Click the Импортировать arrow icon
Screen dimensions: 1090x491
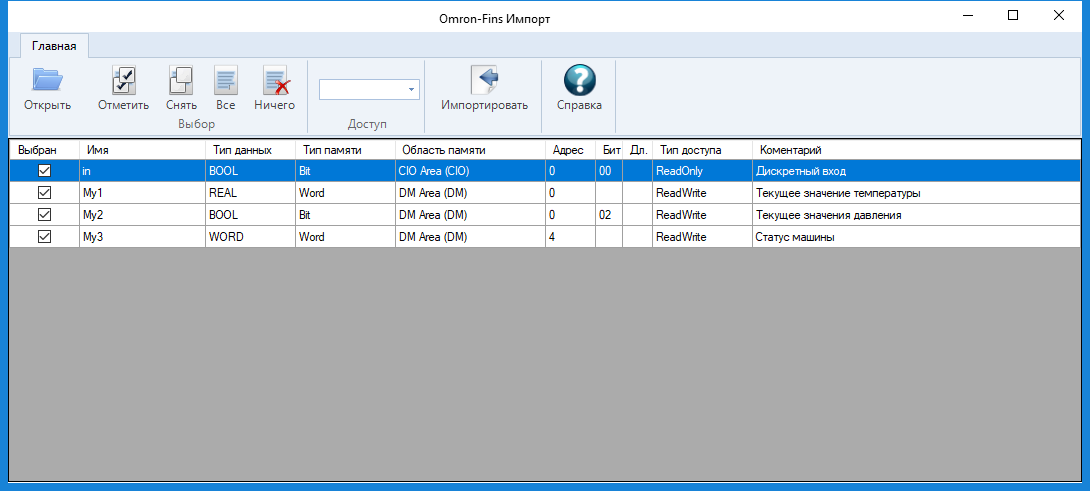485,80
